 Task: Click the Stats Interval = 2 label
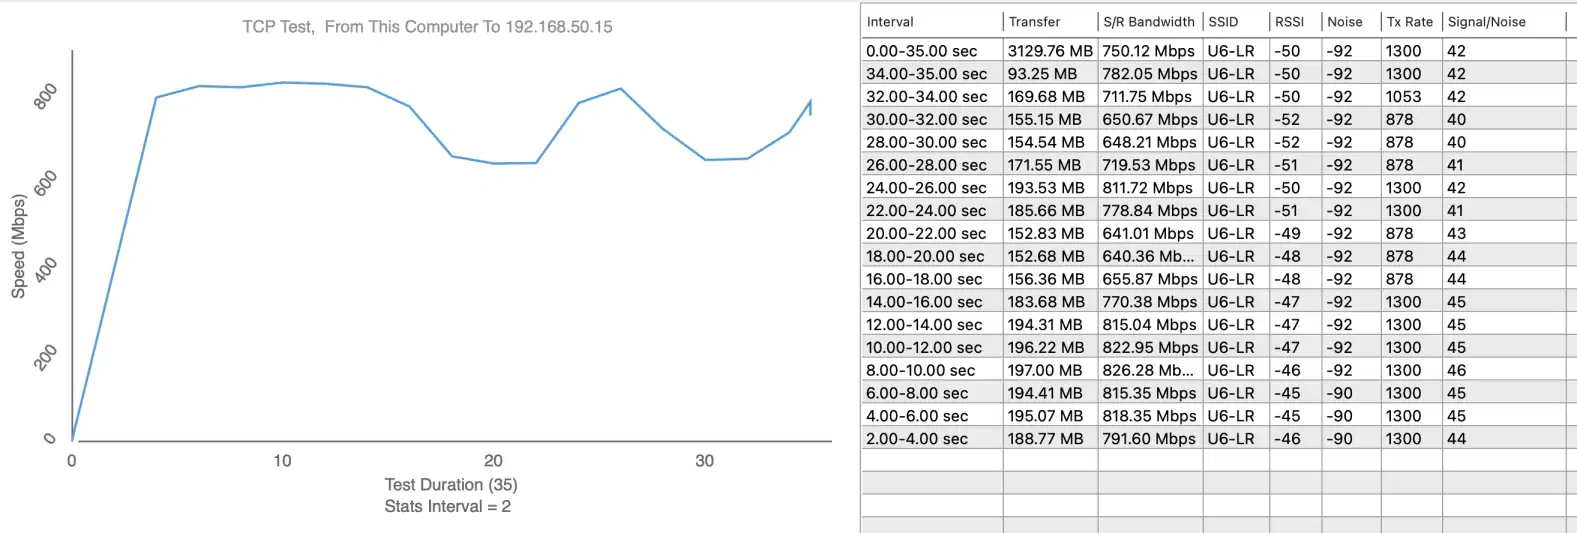point(447,507)
